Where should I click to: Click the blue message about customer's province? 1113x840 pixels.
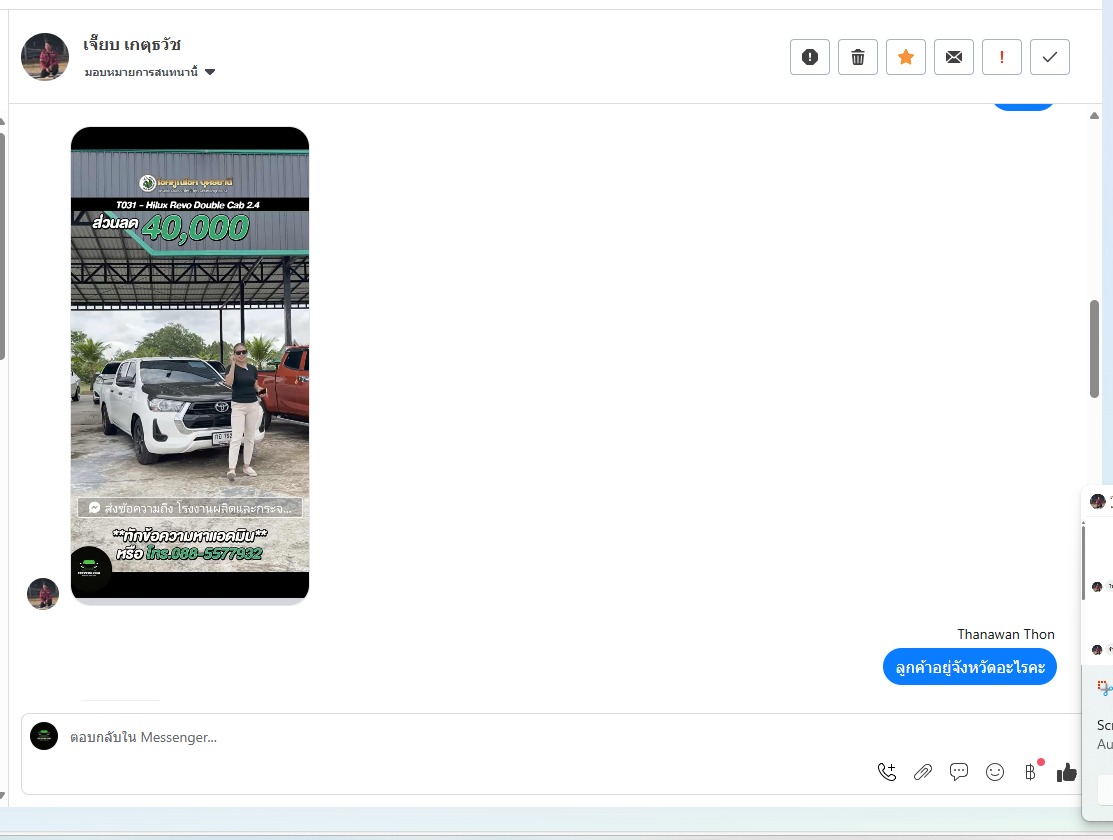(x=970, y=667)
